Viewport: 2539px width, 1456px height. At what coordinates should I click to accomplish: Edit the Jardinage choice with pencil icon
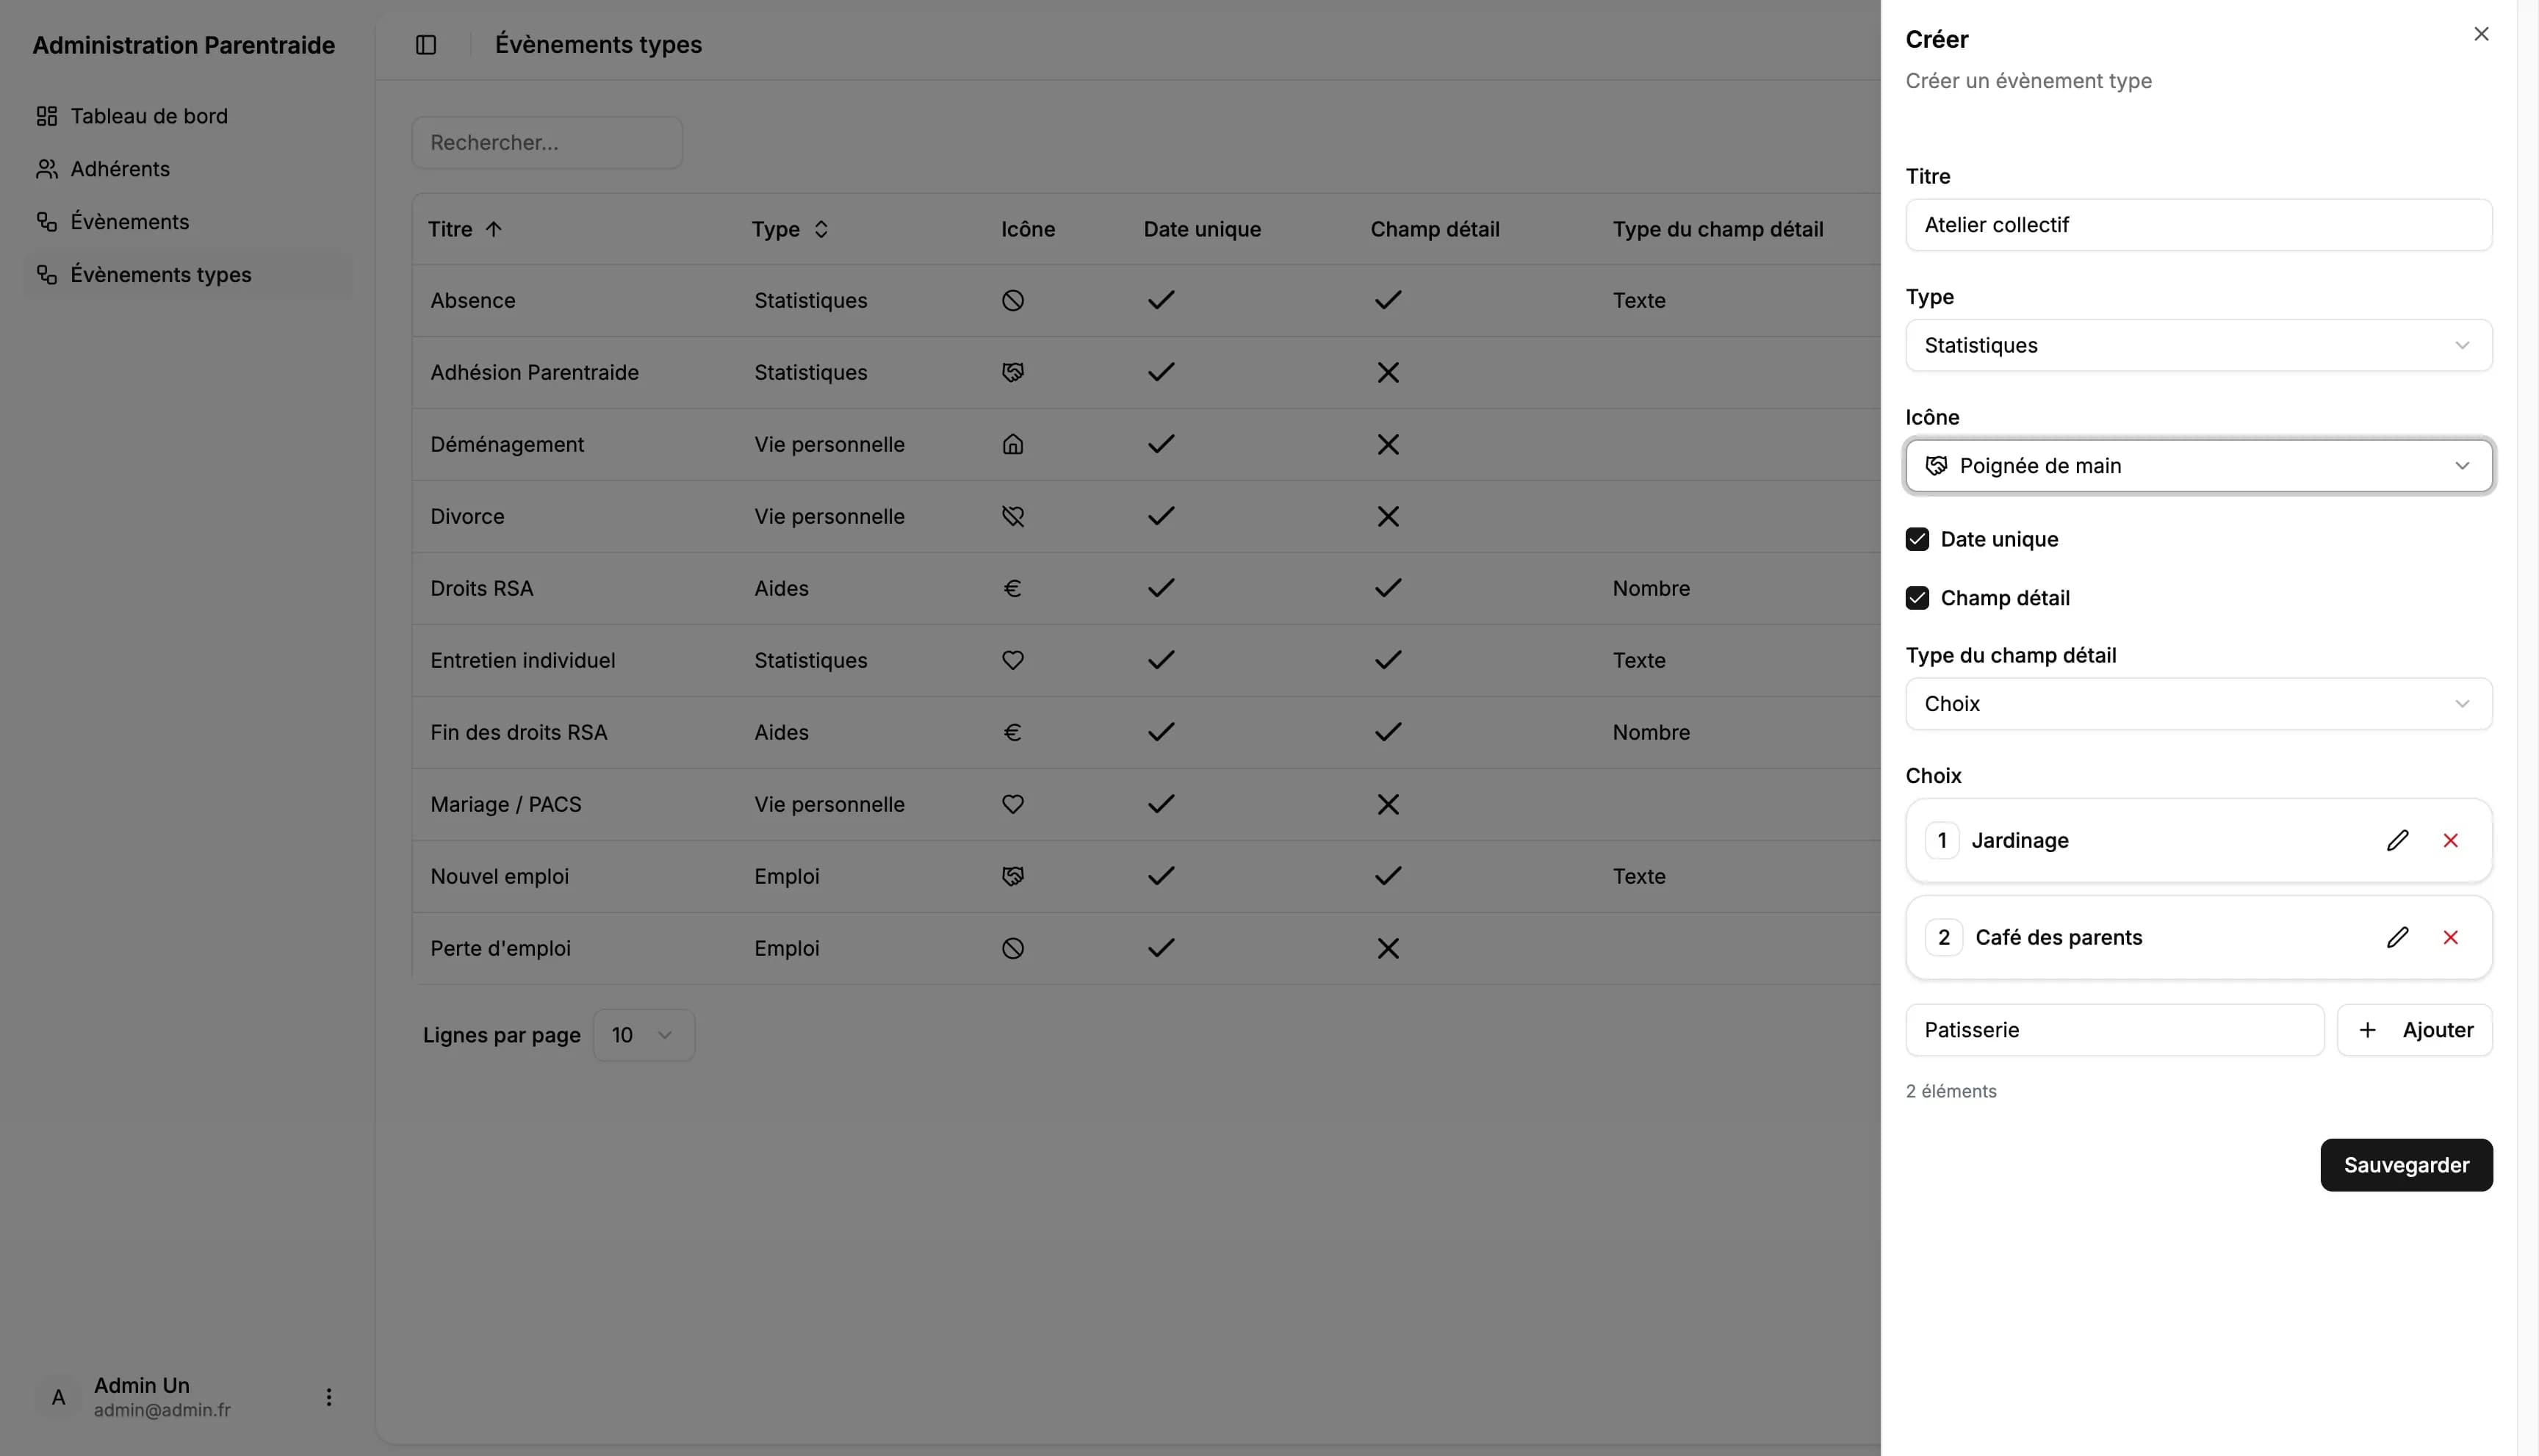click(2397, 840)
